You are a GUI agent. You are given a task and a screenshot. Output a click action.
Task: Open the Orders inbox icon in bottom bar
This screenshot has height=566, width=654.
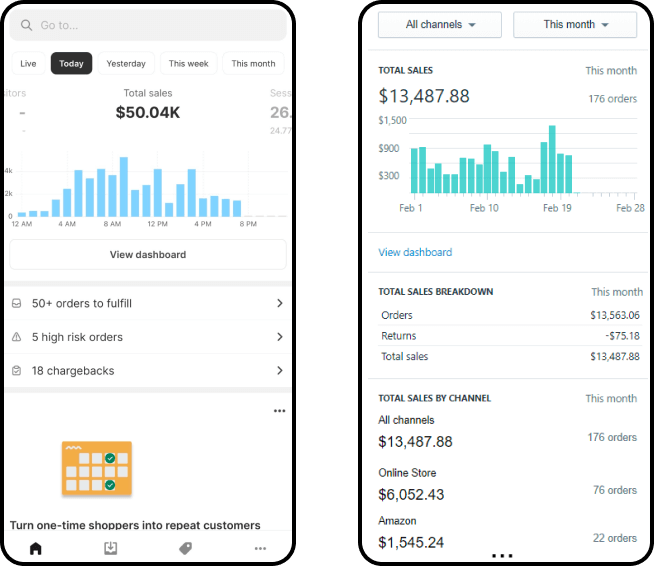(111, 548)
